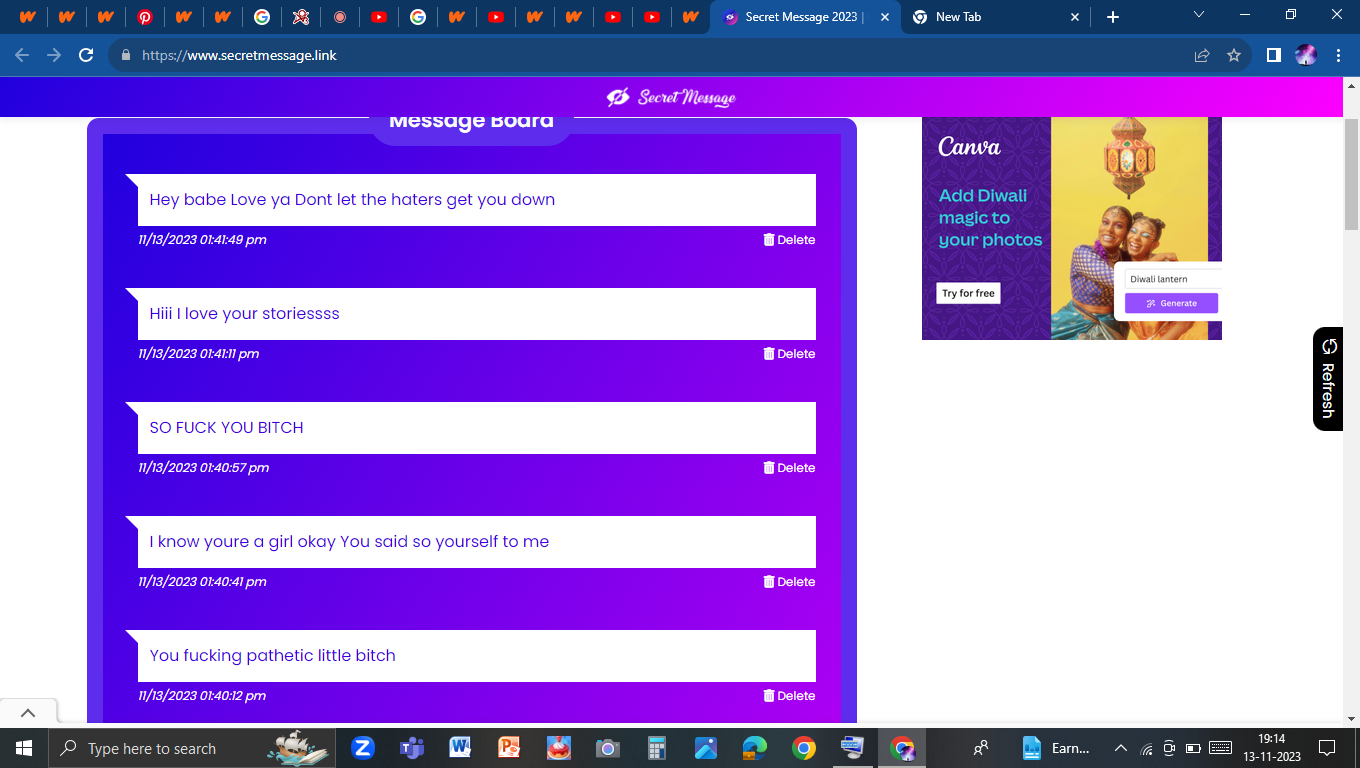
Task: Share this page using the share icon
Action: (x=1202, y=55)
